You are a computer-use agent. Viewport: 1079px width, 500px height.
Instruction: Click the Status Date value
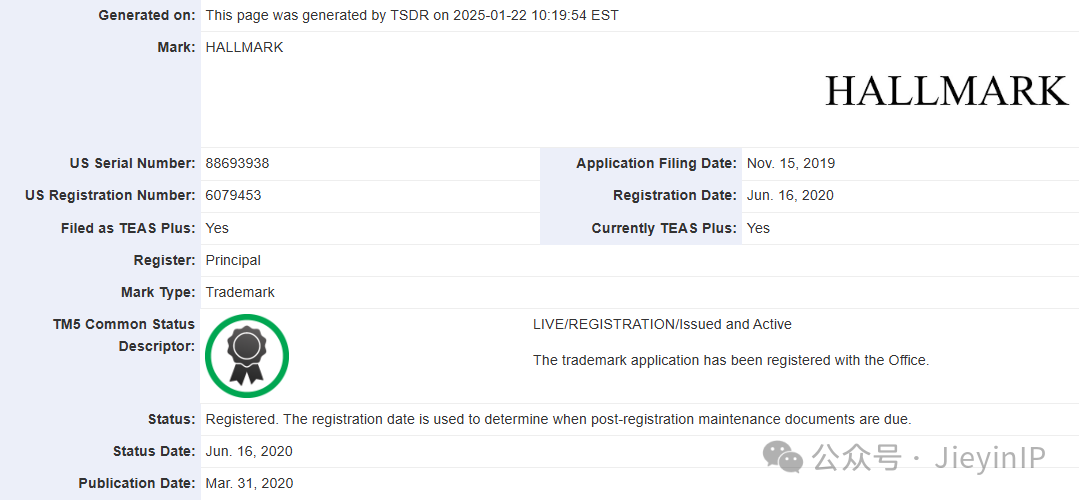click(249, 451)
